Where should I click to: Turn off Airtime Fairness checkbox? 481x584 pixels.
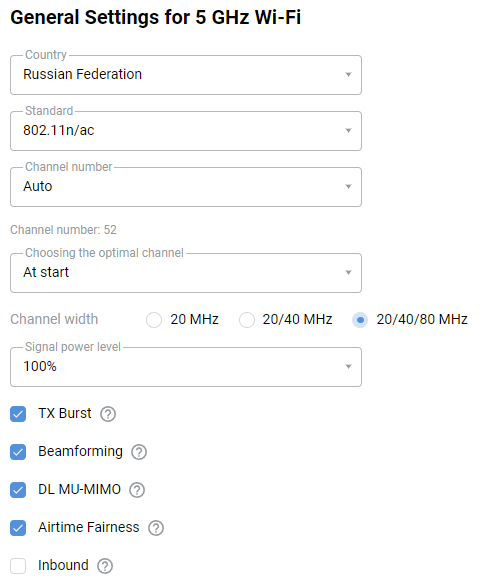click(x=18, y=528)
